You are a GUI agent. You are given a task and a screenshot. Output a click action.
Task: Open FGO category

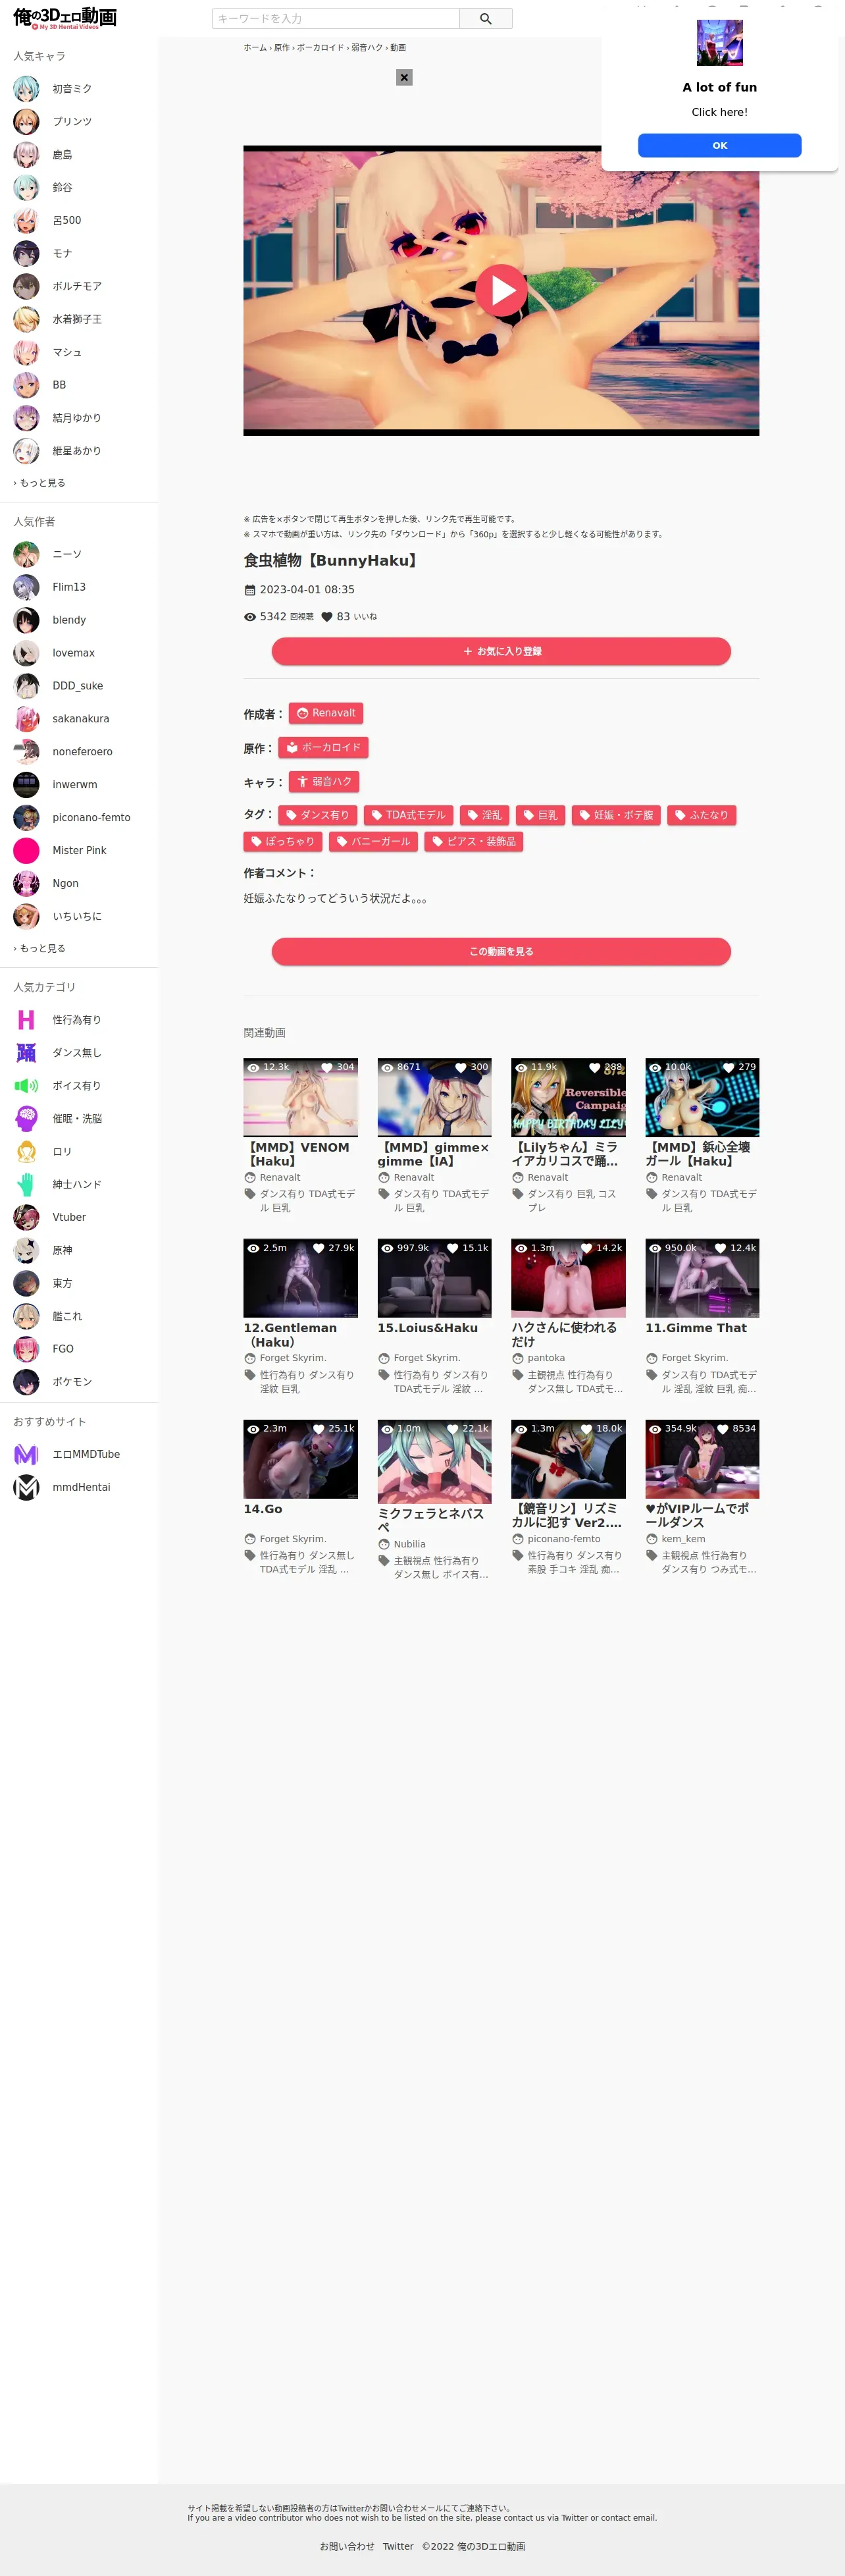(63, 1349)
